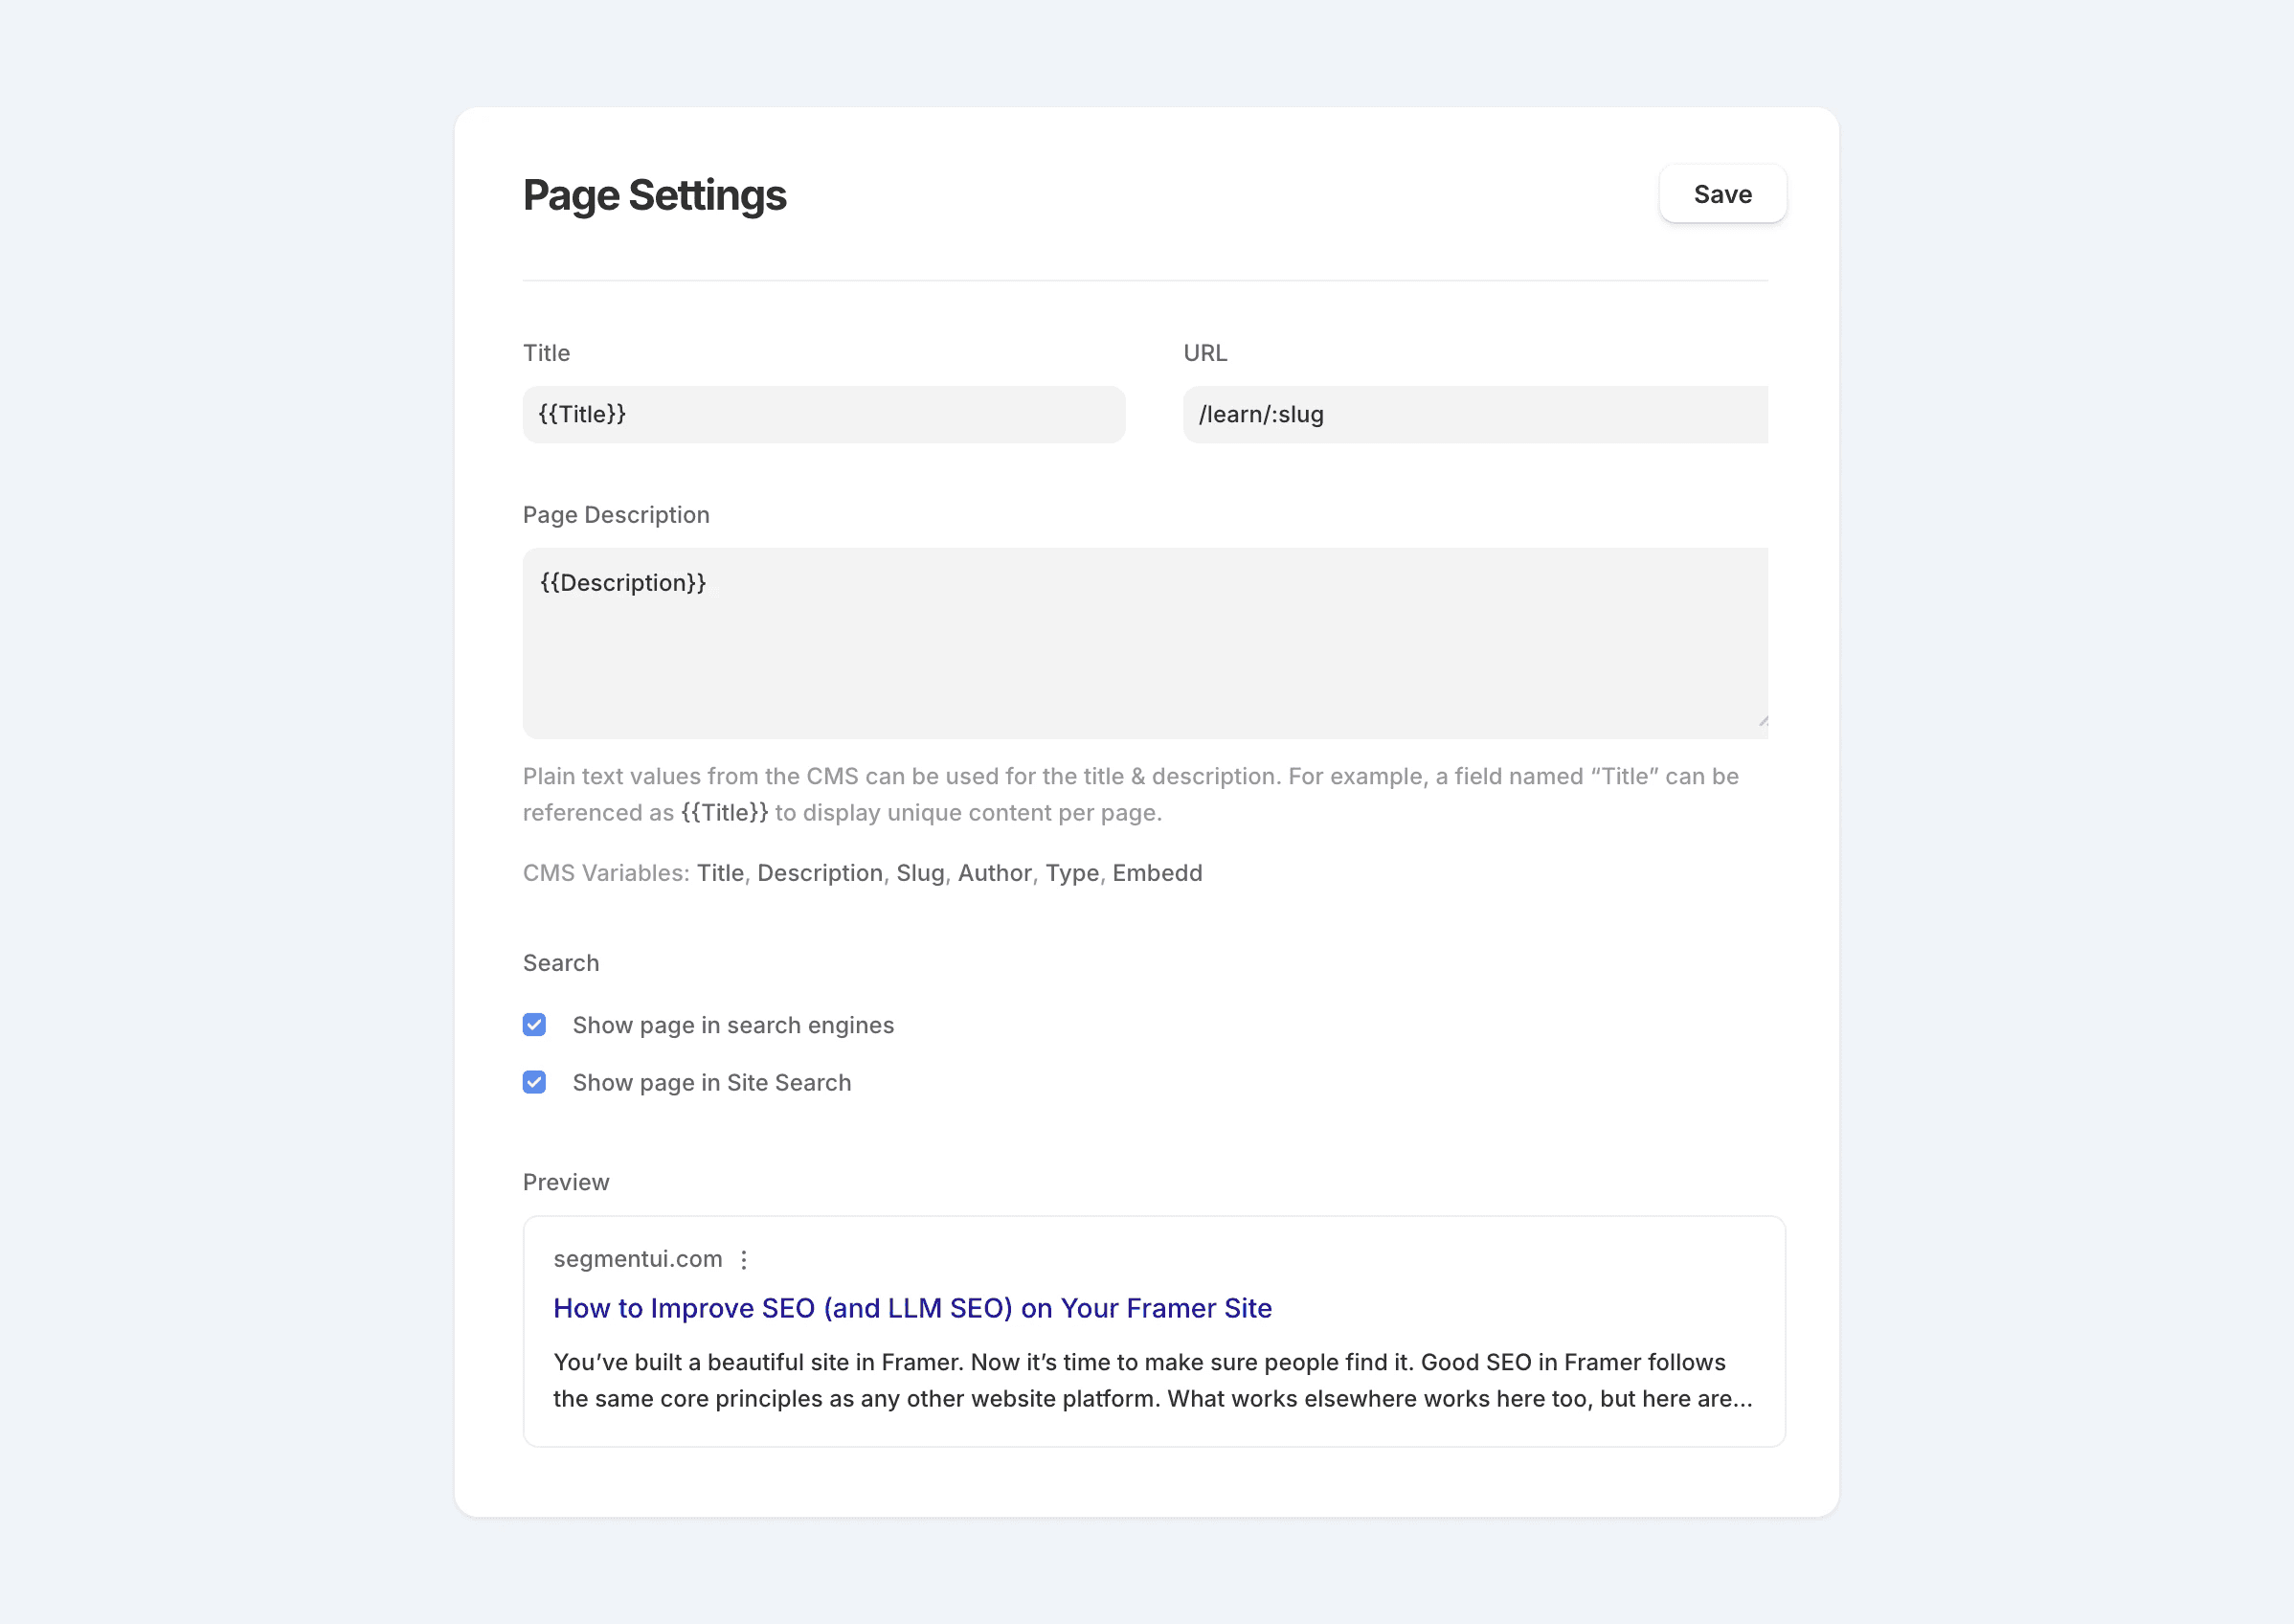Screen dimensions: 2294x1624
Task: Click the Slug CMS variable
Action: [919, 873]
